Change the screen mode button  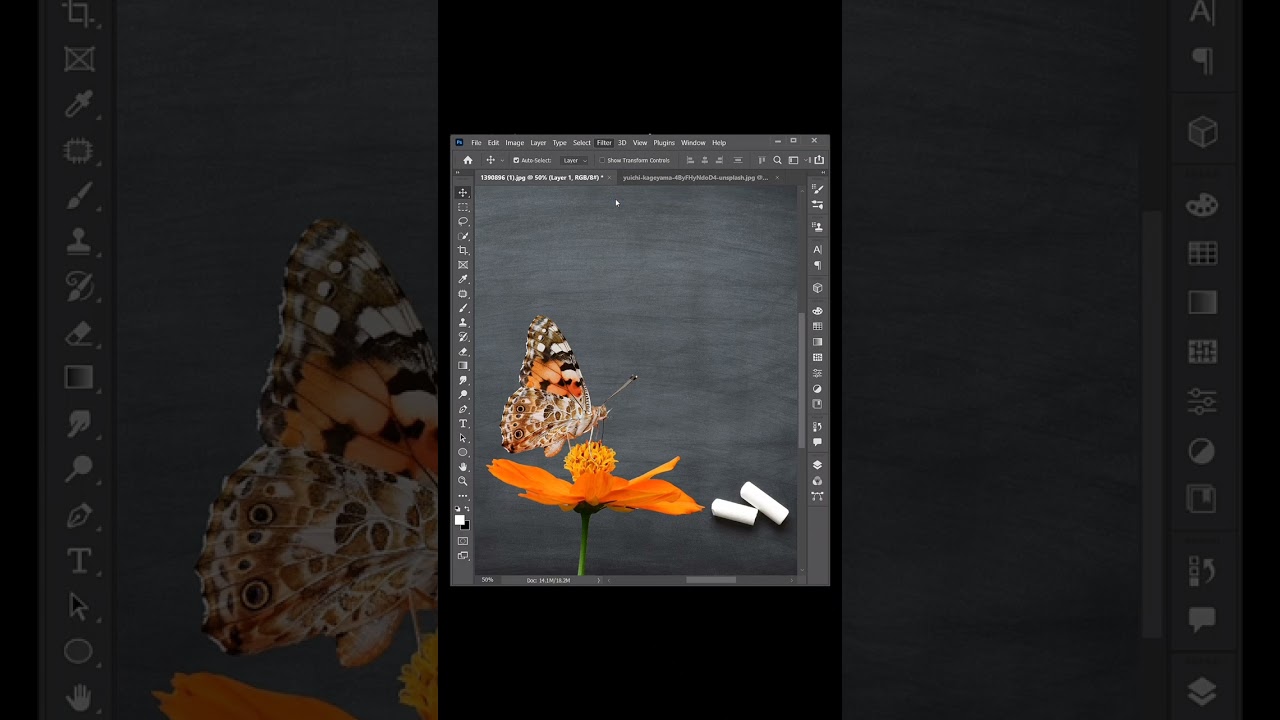point(463,555)
